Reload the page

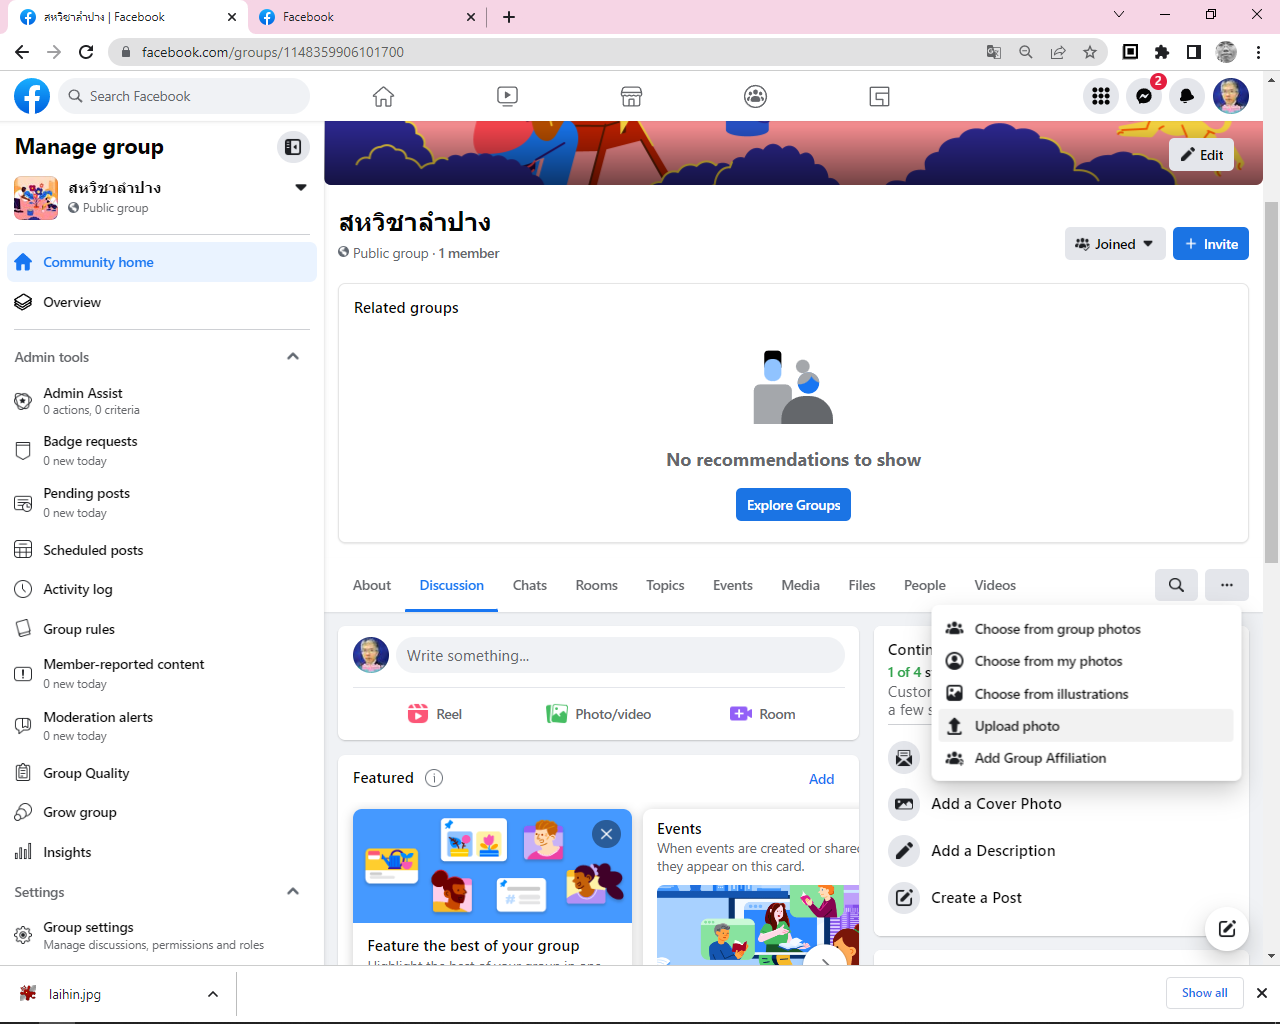point(86,52)
